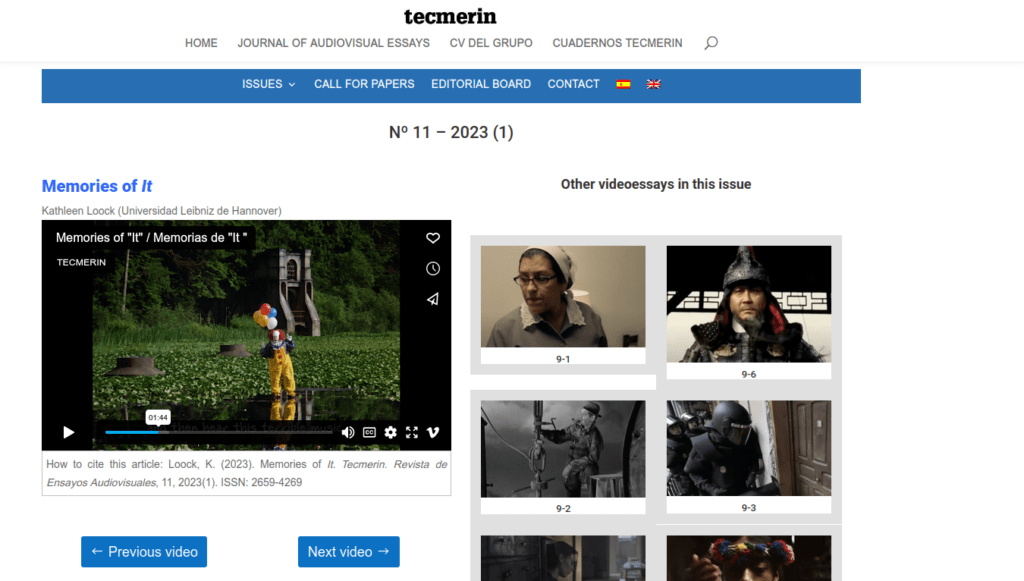Open TECMERIN channel link in player
The image size is (1024, 581).
tap(81, 262)
